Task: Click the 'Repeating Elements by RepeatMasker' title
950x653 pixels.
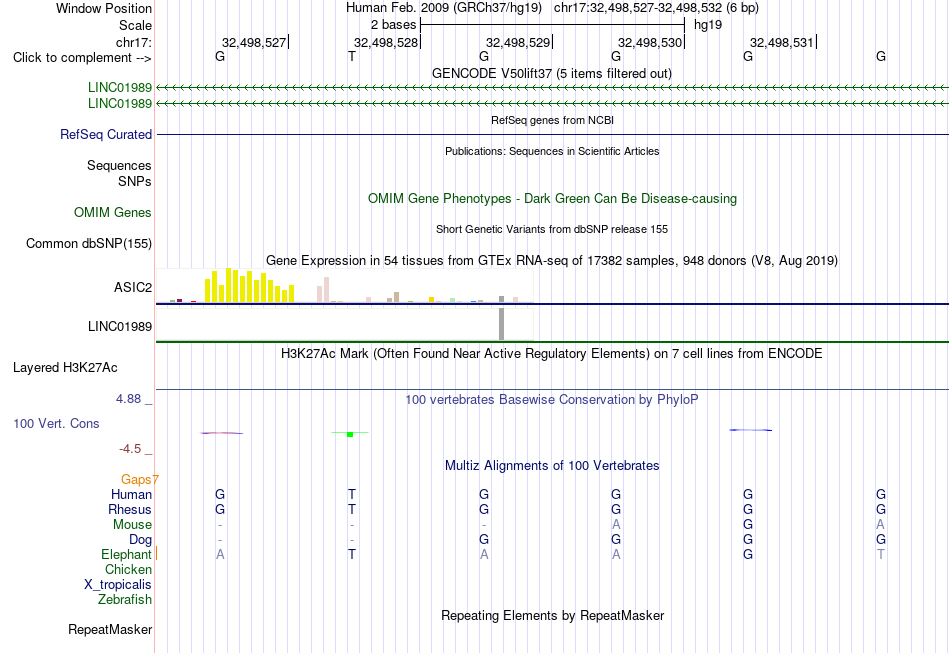Action: click(553, 615)
